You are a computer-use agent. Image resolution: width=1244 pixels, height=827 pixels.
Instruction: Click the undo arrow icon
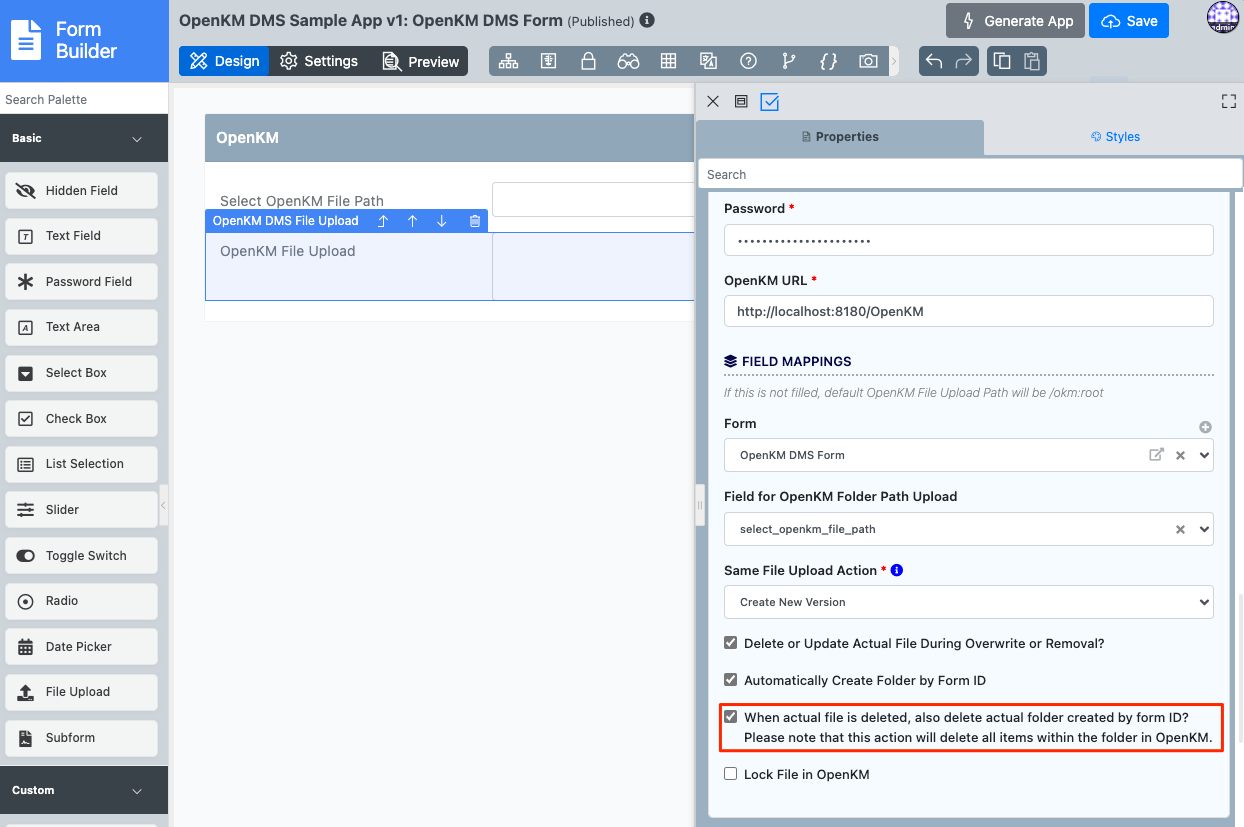(934, 61)
